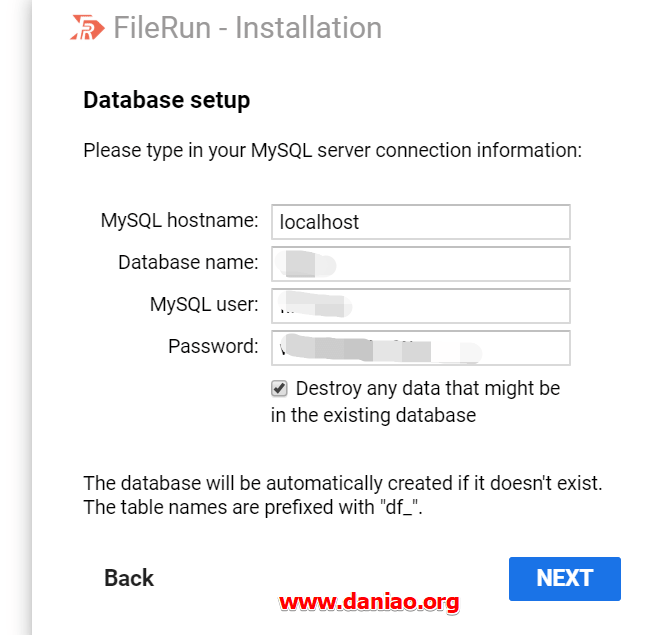Click the "MySQL user:" label
This screenshot has width=658, height=635.
pyautogui.click(x=204, y=304)
